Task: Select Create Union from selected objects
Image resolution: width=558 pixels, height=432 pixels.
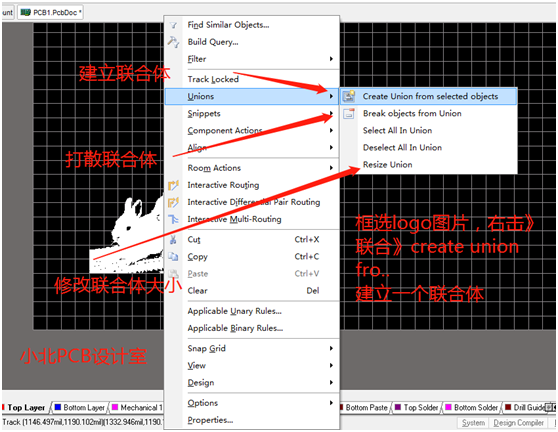Action: click(428, 96)
